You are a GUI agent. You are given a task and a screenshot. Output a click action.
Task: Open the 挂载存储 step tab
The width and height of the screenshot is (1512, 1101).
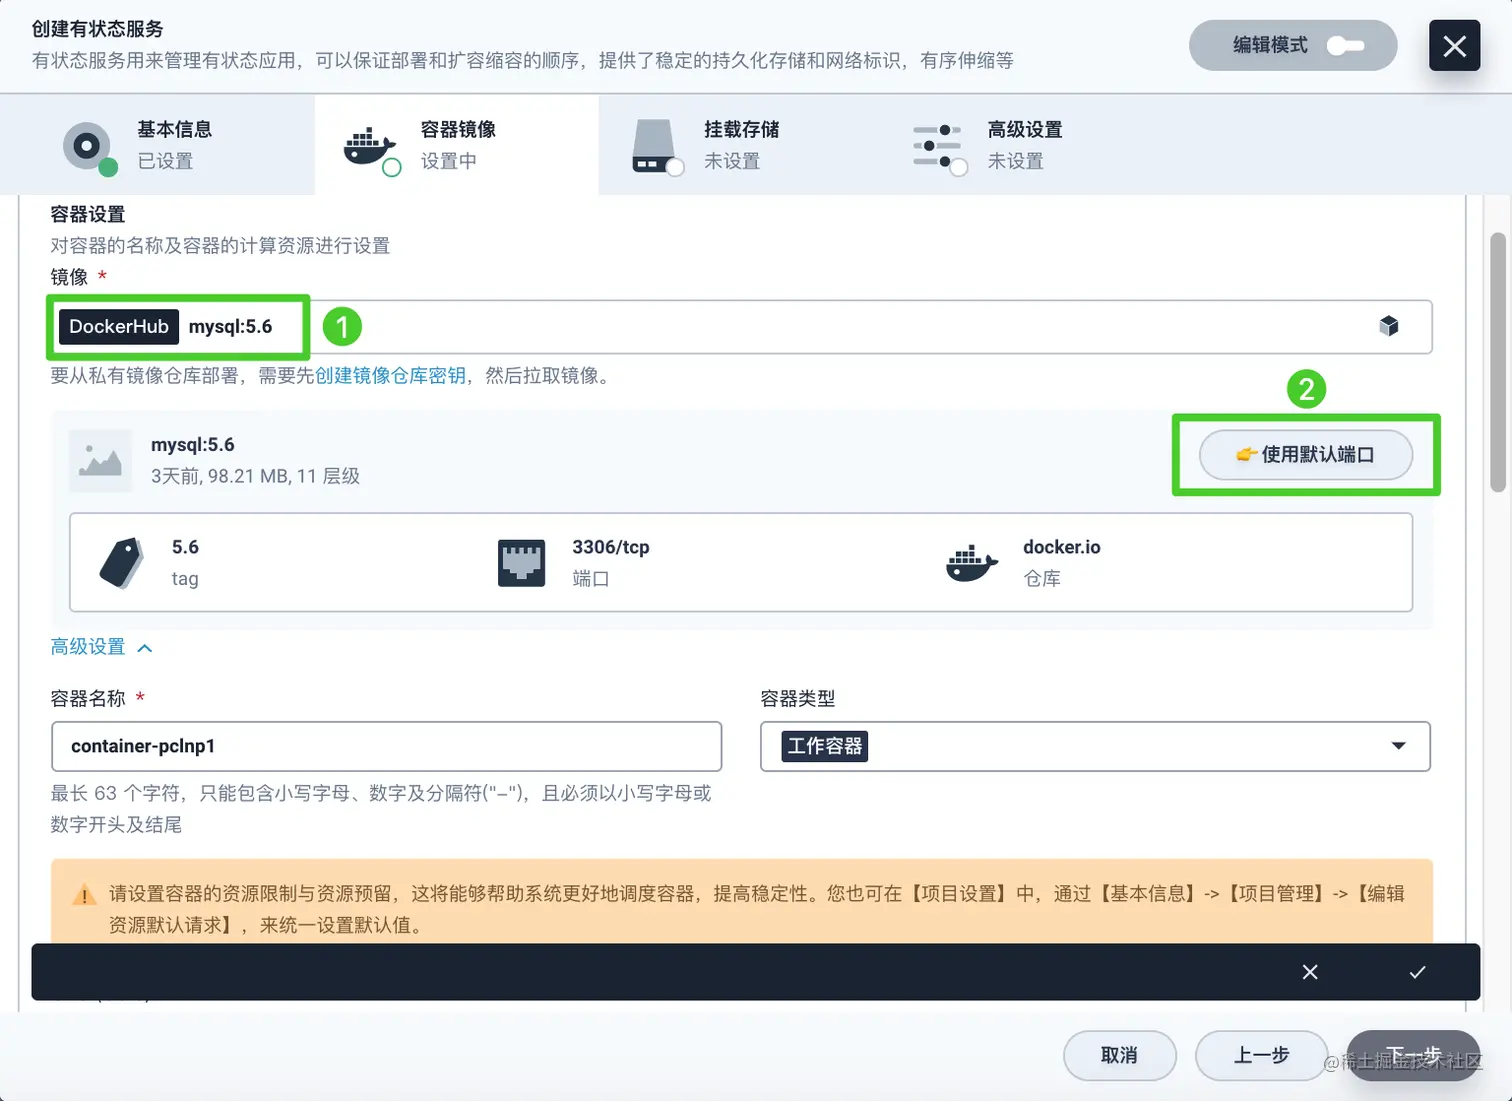point(740,145)
